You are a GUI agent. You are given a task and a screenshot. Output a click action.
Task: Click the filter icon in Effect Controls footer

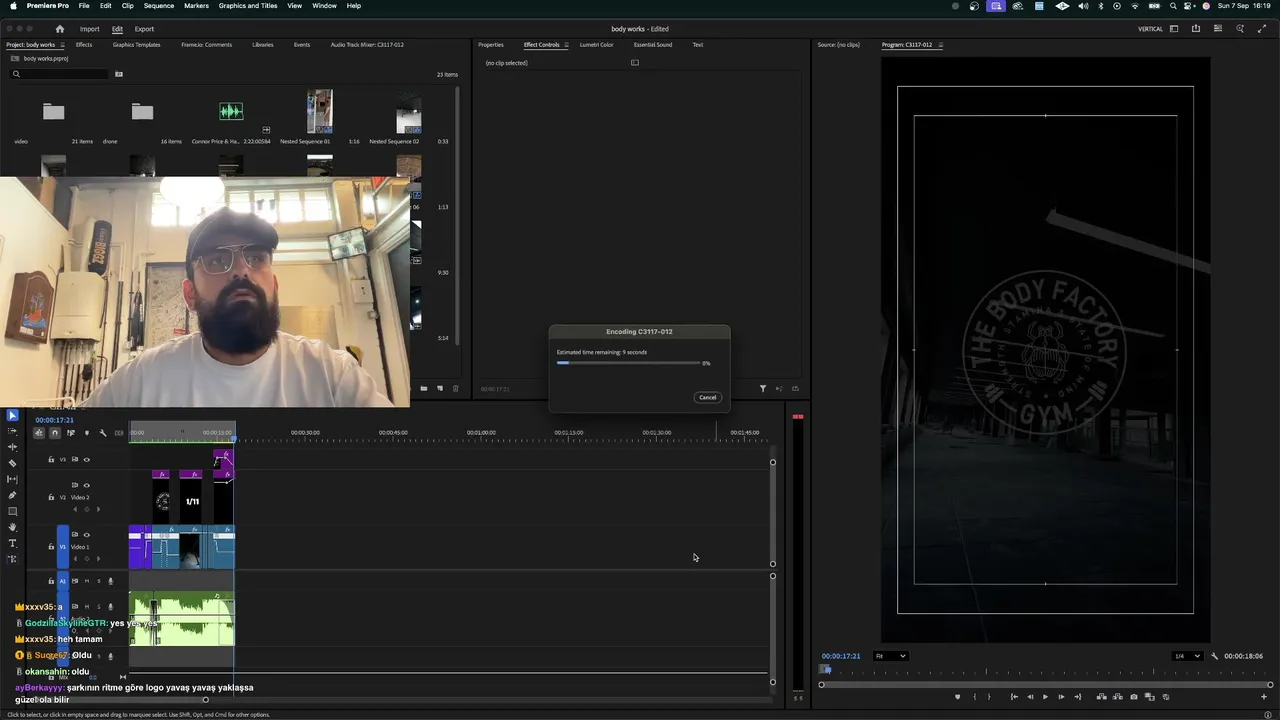click(x=762, y=388)
